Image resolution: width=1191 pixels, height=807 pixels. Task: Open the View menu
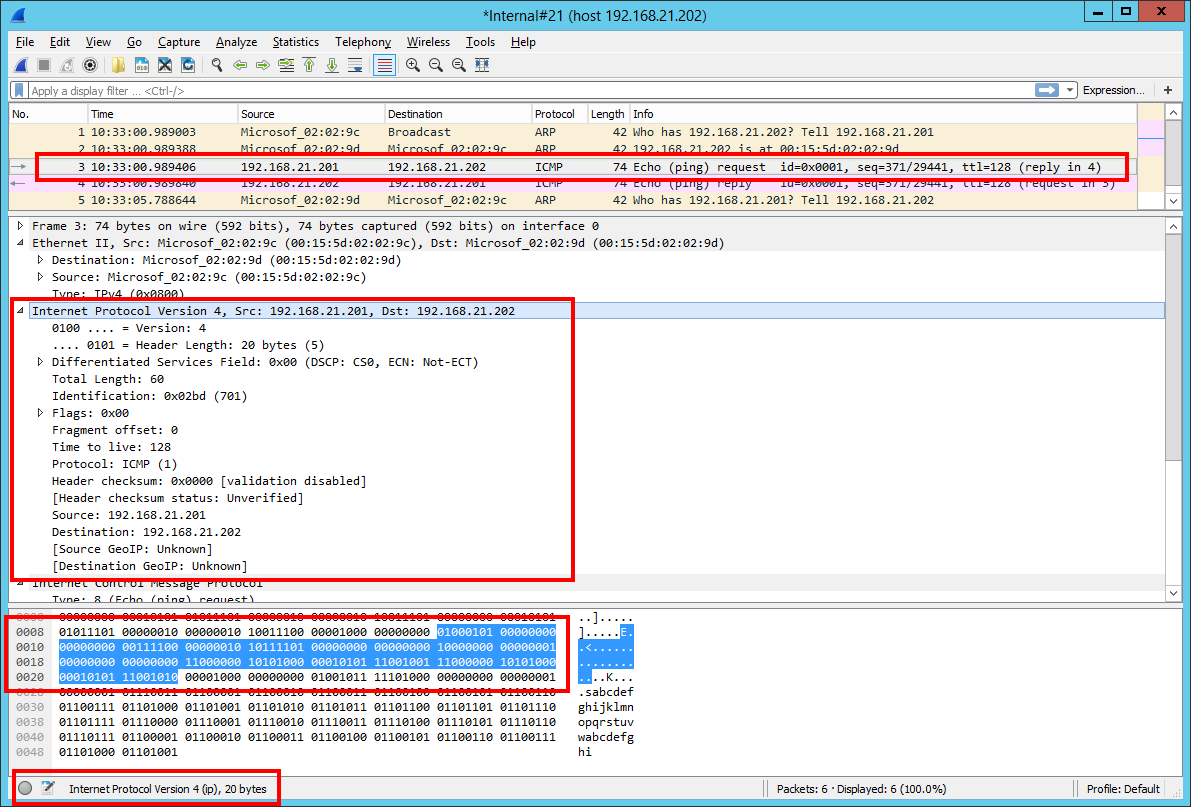click(x=98, y=42)
